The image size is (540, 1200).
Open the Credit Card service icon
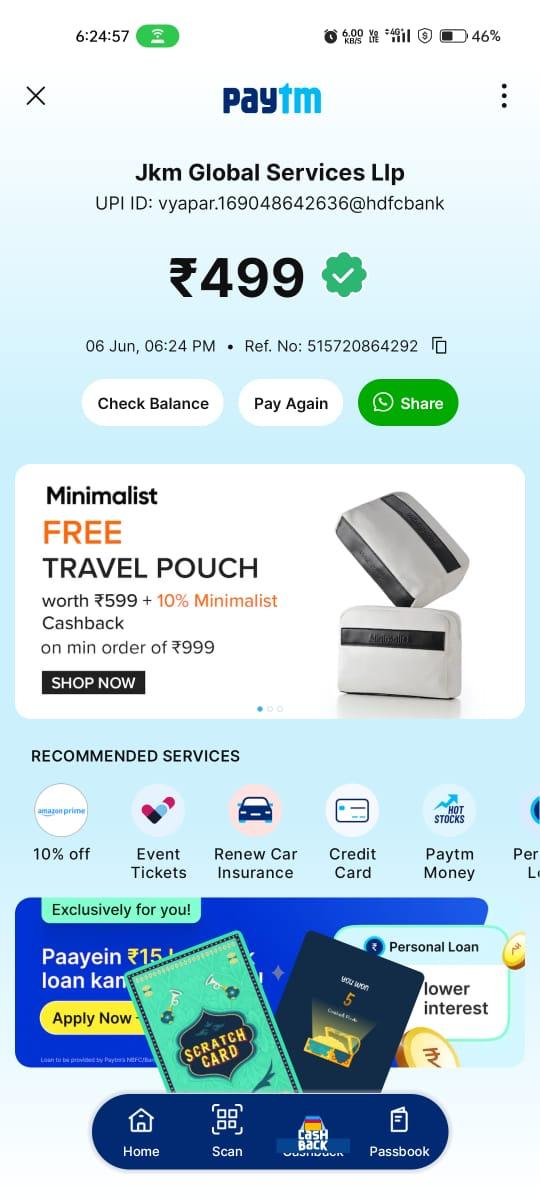coord(352,810)
